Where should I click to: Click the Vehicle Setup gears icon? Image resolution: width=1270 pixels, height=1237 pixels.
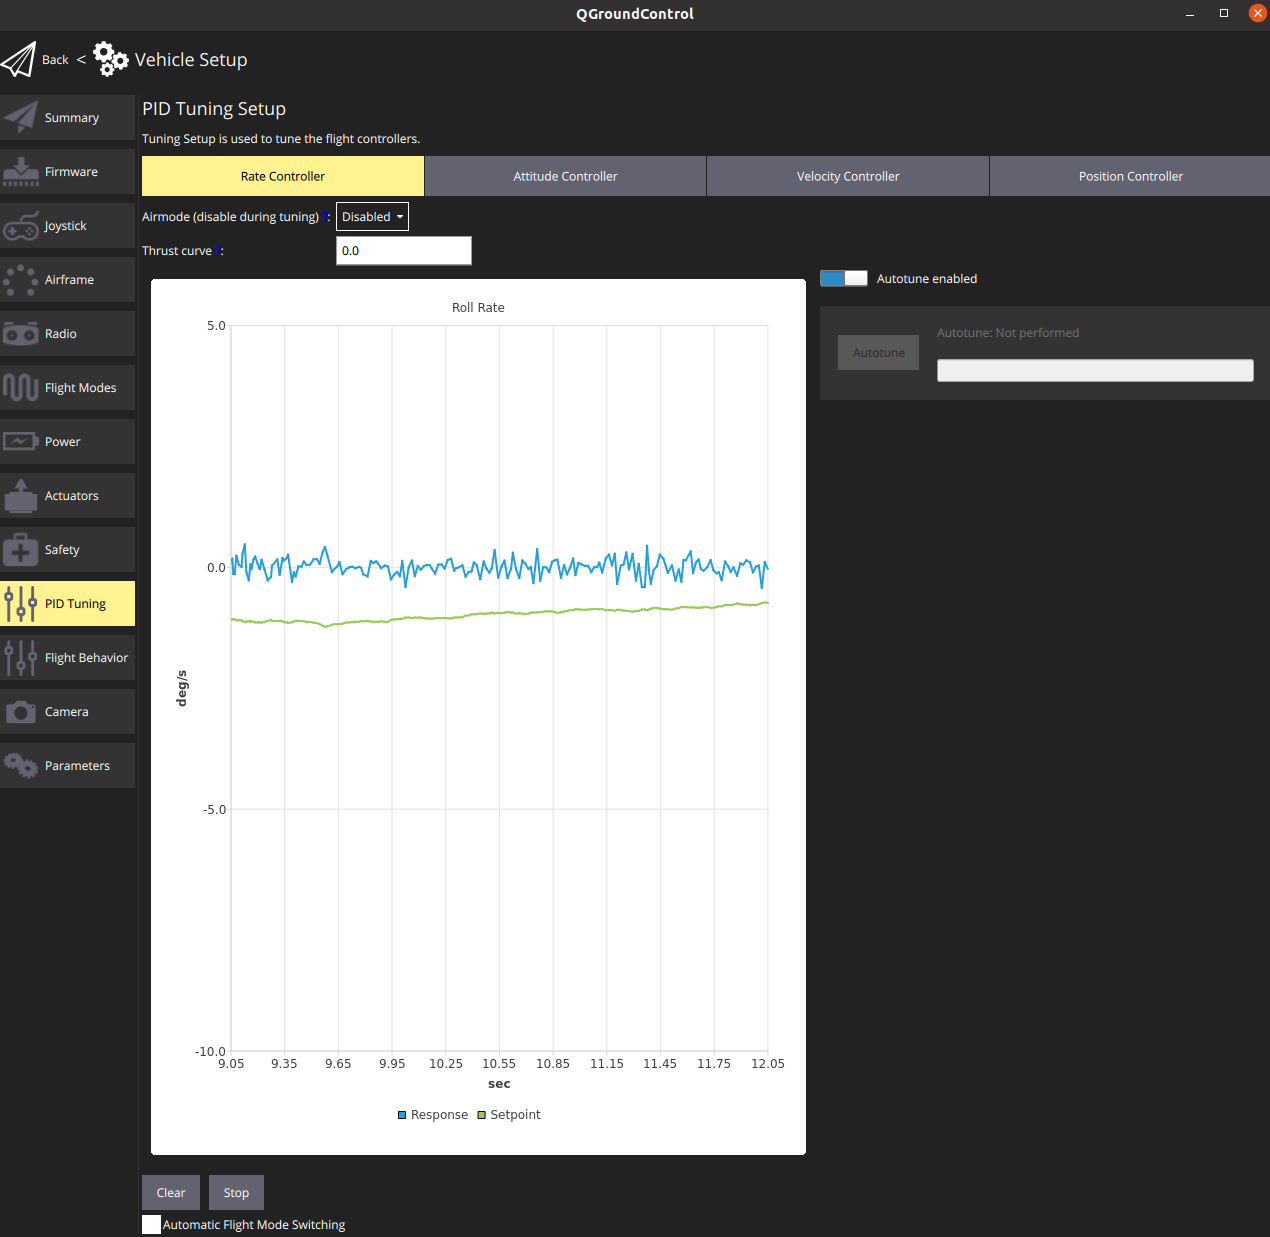pos(111,59)
